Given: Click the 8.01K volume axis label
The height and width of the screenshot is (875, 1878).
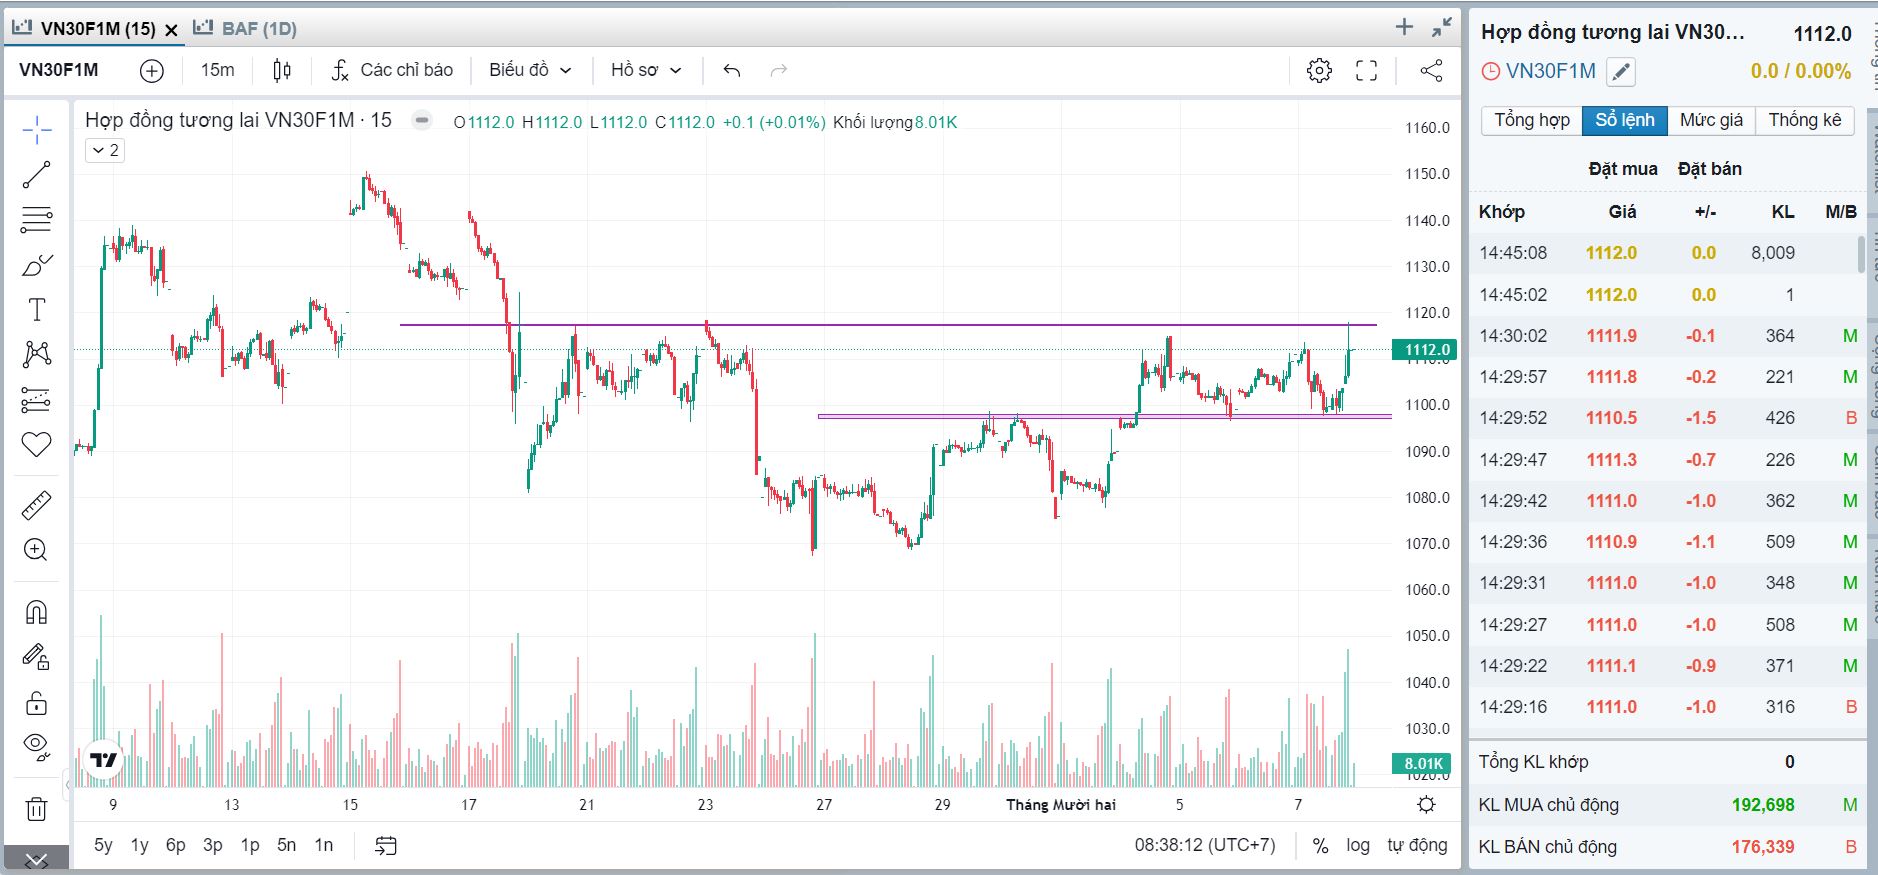Looking at the screenshot, I should coord(1422,763).
